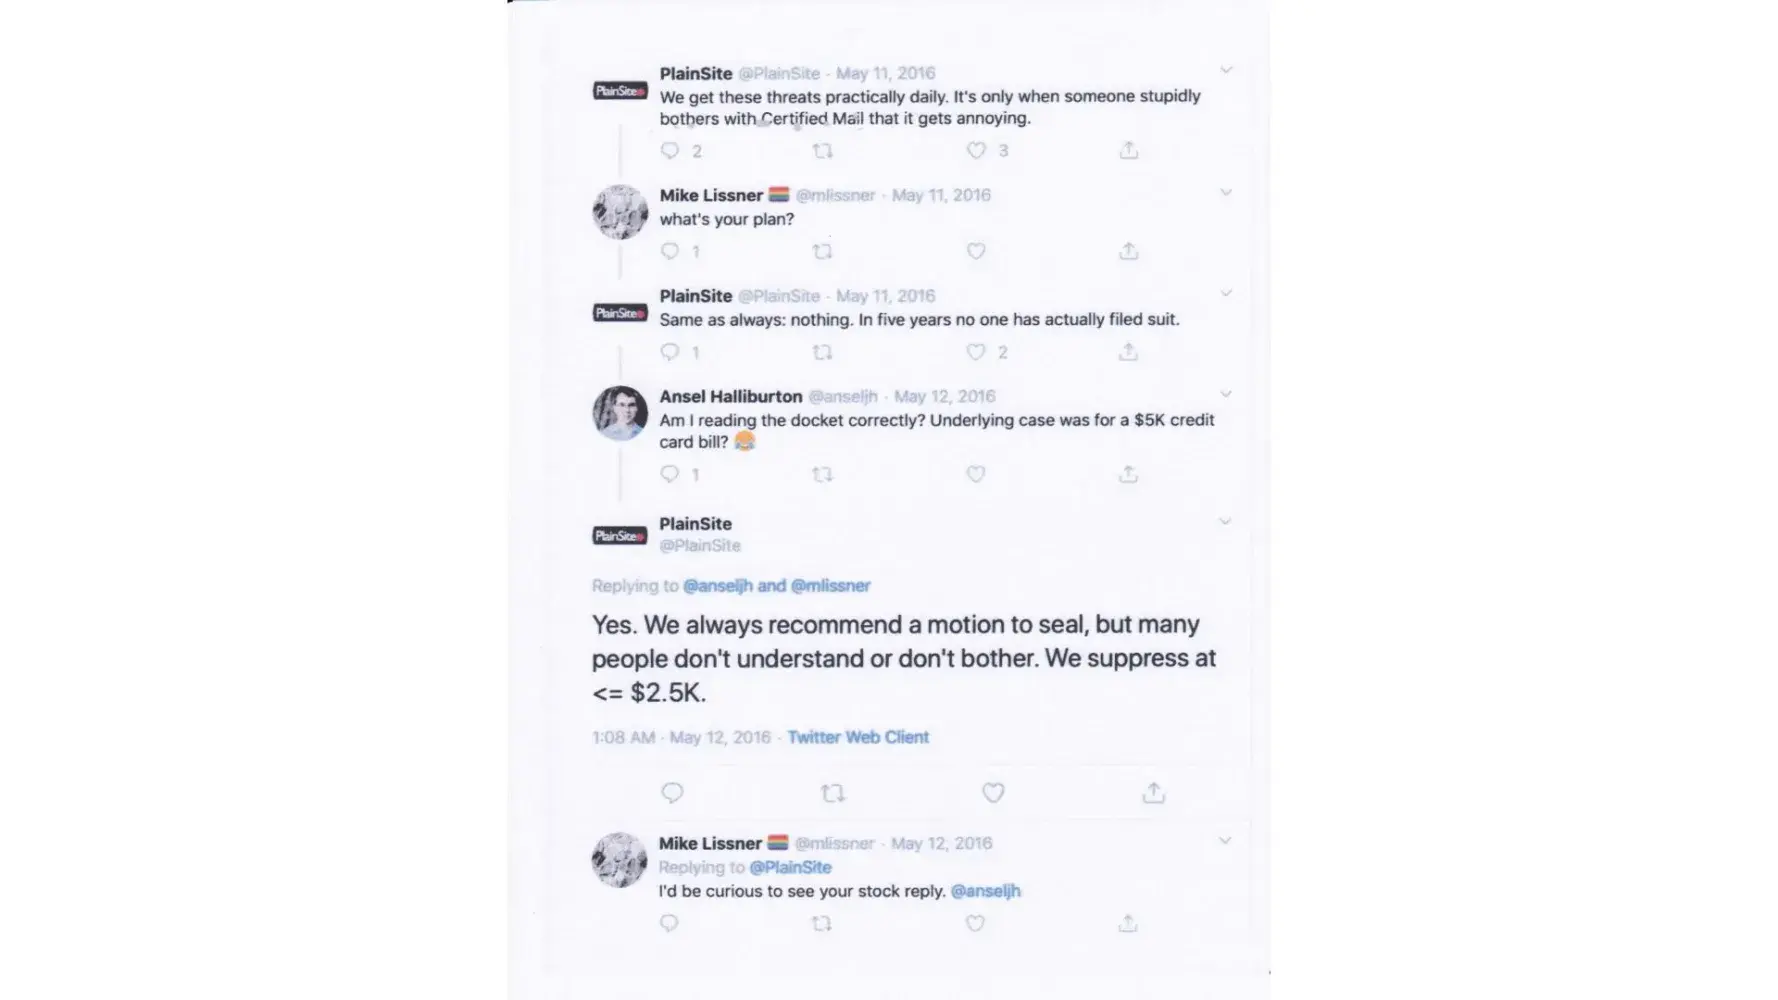Screen dimensions: 1778x1000
Task: Open Twitter Web Client link
Action: 858,737
